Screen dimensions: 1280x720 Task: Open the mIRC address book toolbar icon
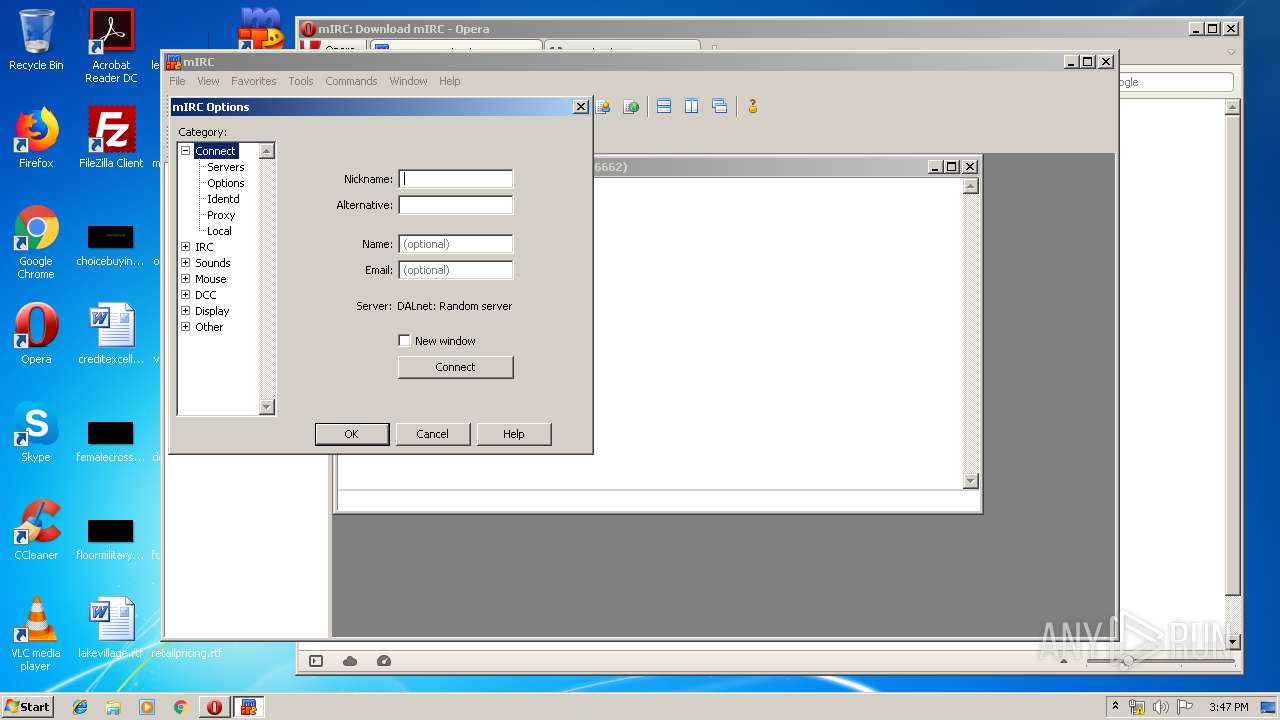[x=603, y=106]
